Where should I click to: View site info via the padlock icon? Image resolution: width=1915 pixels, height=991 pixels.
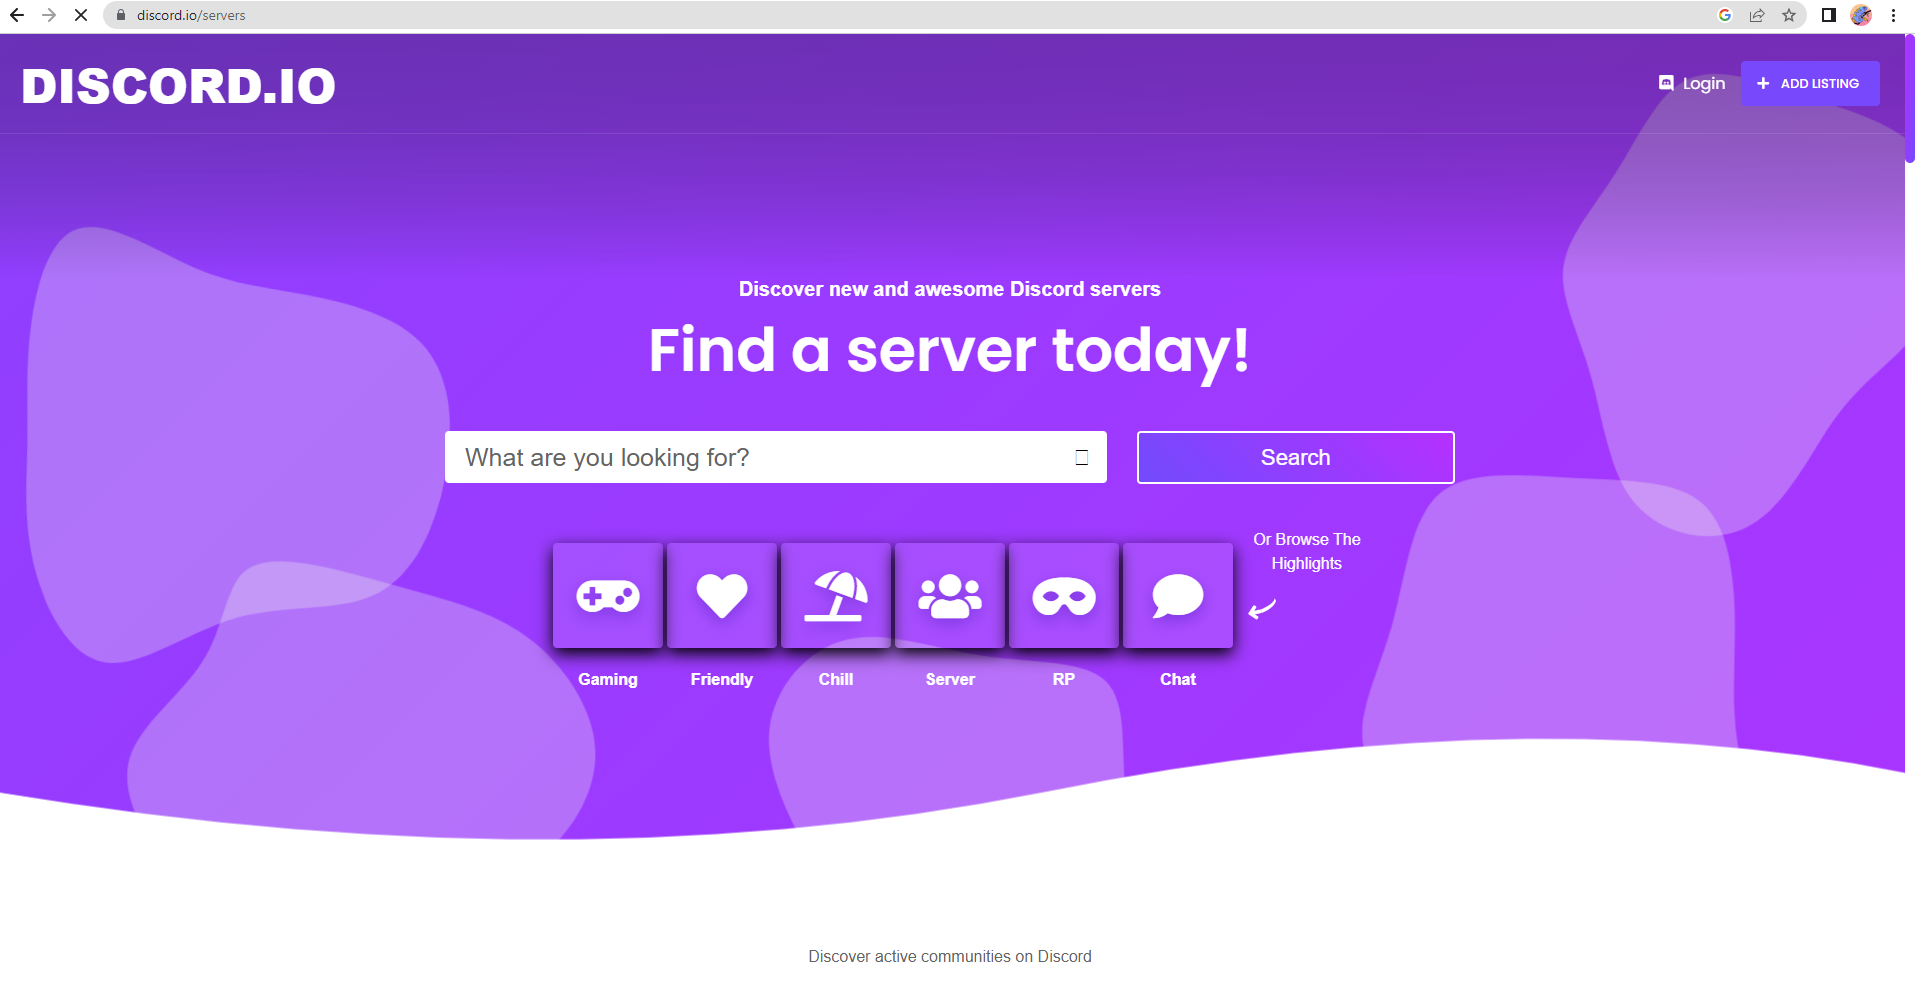pyautogui.click(x=121, y=15)
